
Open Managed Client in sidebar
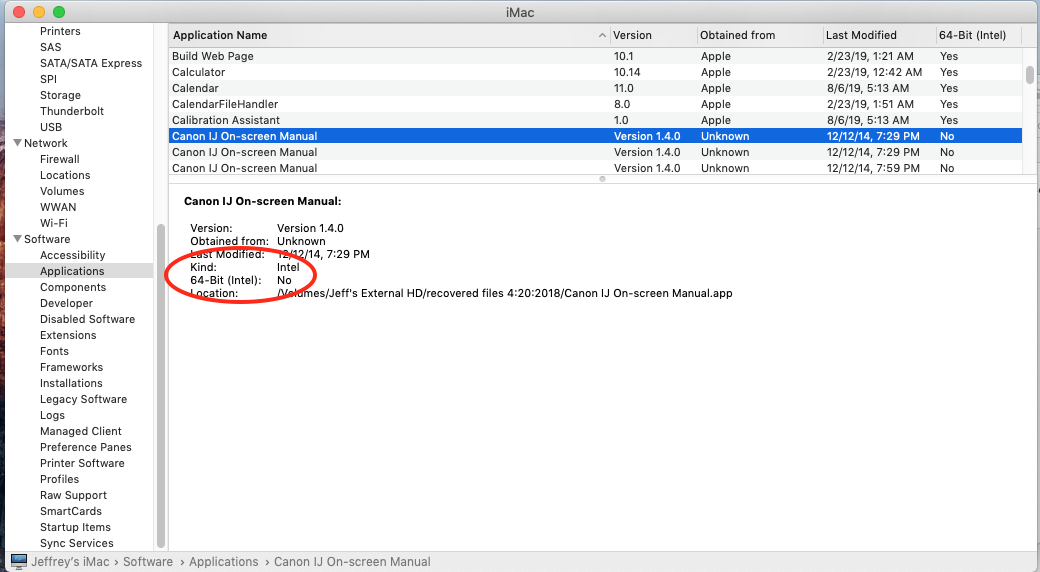81,431
